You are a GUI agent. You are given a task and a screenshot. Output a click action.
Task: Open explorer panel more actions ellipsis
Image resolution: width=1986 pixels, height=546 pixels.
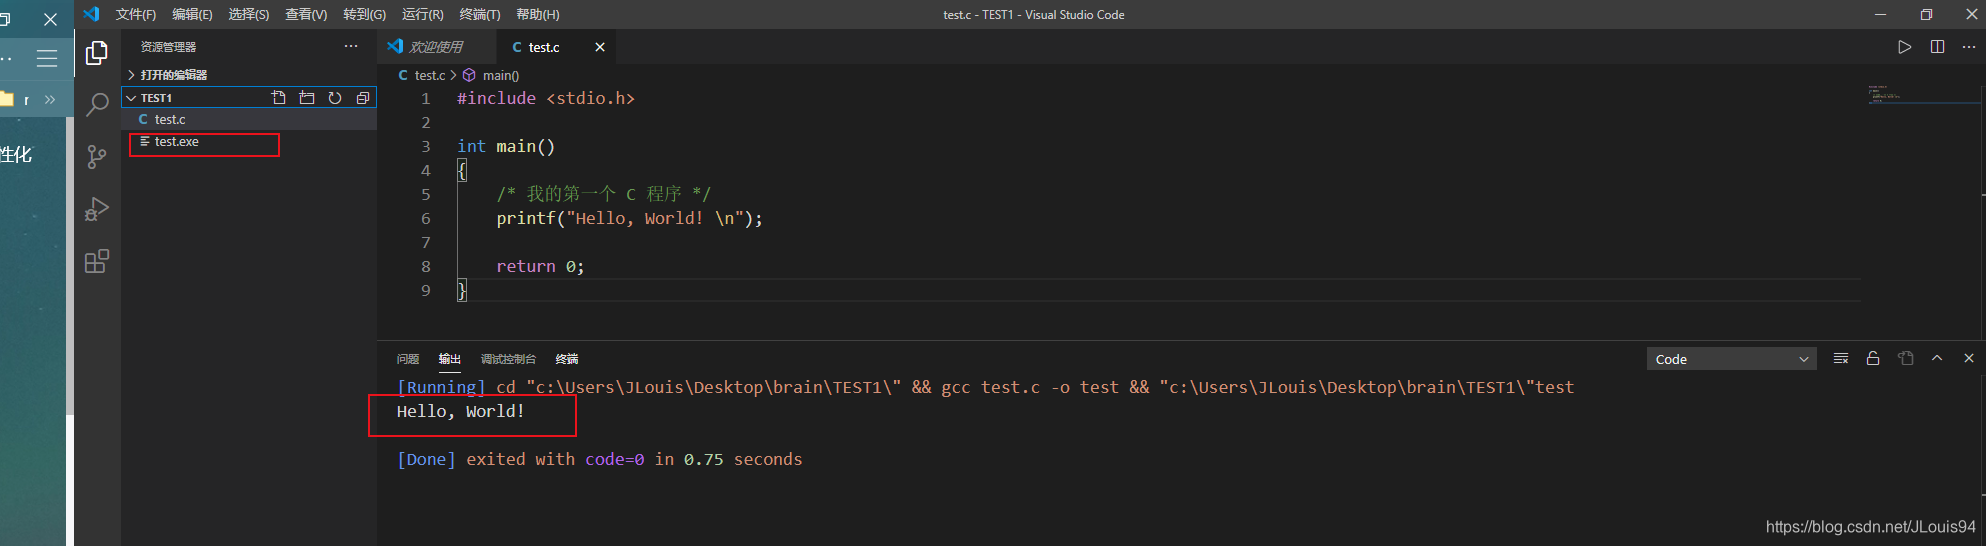click(x=351, y=47)
